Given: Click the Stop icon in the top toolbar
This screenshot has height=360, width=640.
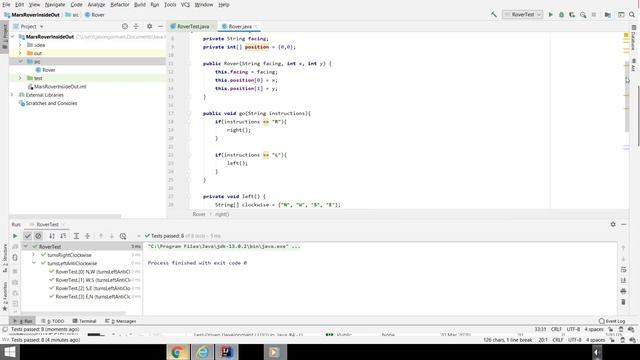Looking at the screenshot, I should pos(594,15).
